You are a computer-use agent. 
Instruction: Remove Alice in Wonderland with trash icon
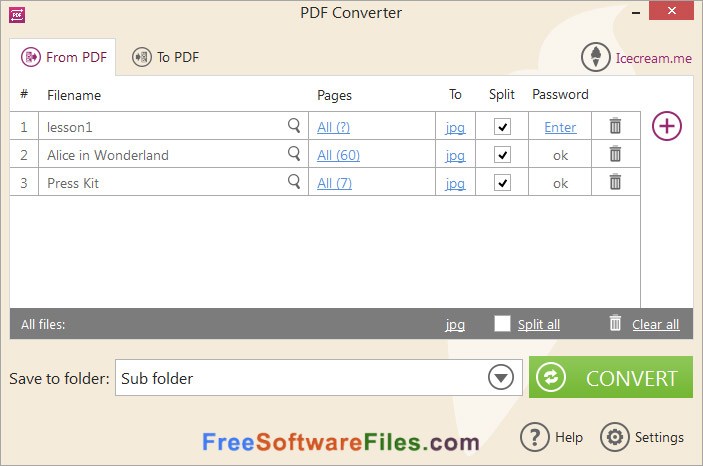pyautogui.click(x=615, y=154)
